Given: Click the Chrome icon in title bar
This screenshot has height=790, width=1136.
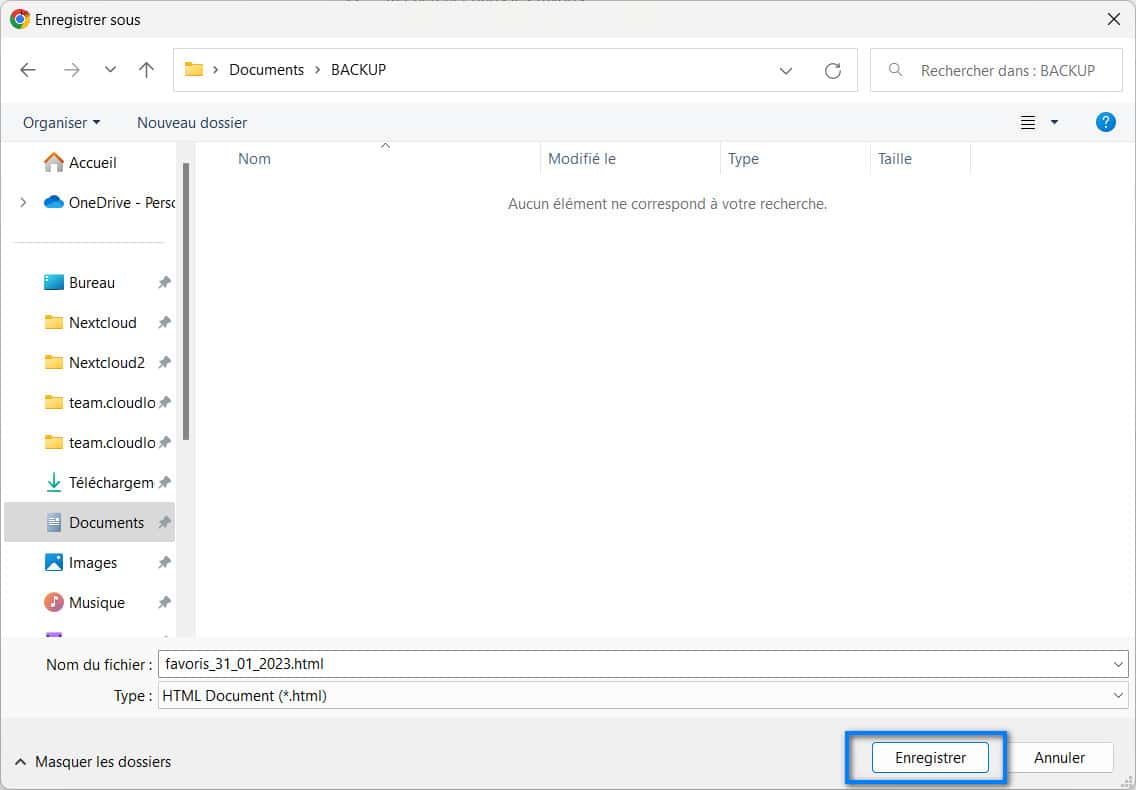Looking at the screenshot, I should coord(20,20).
